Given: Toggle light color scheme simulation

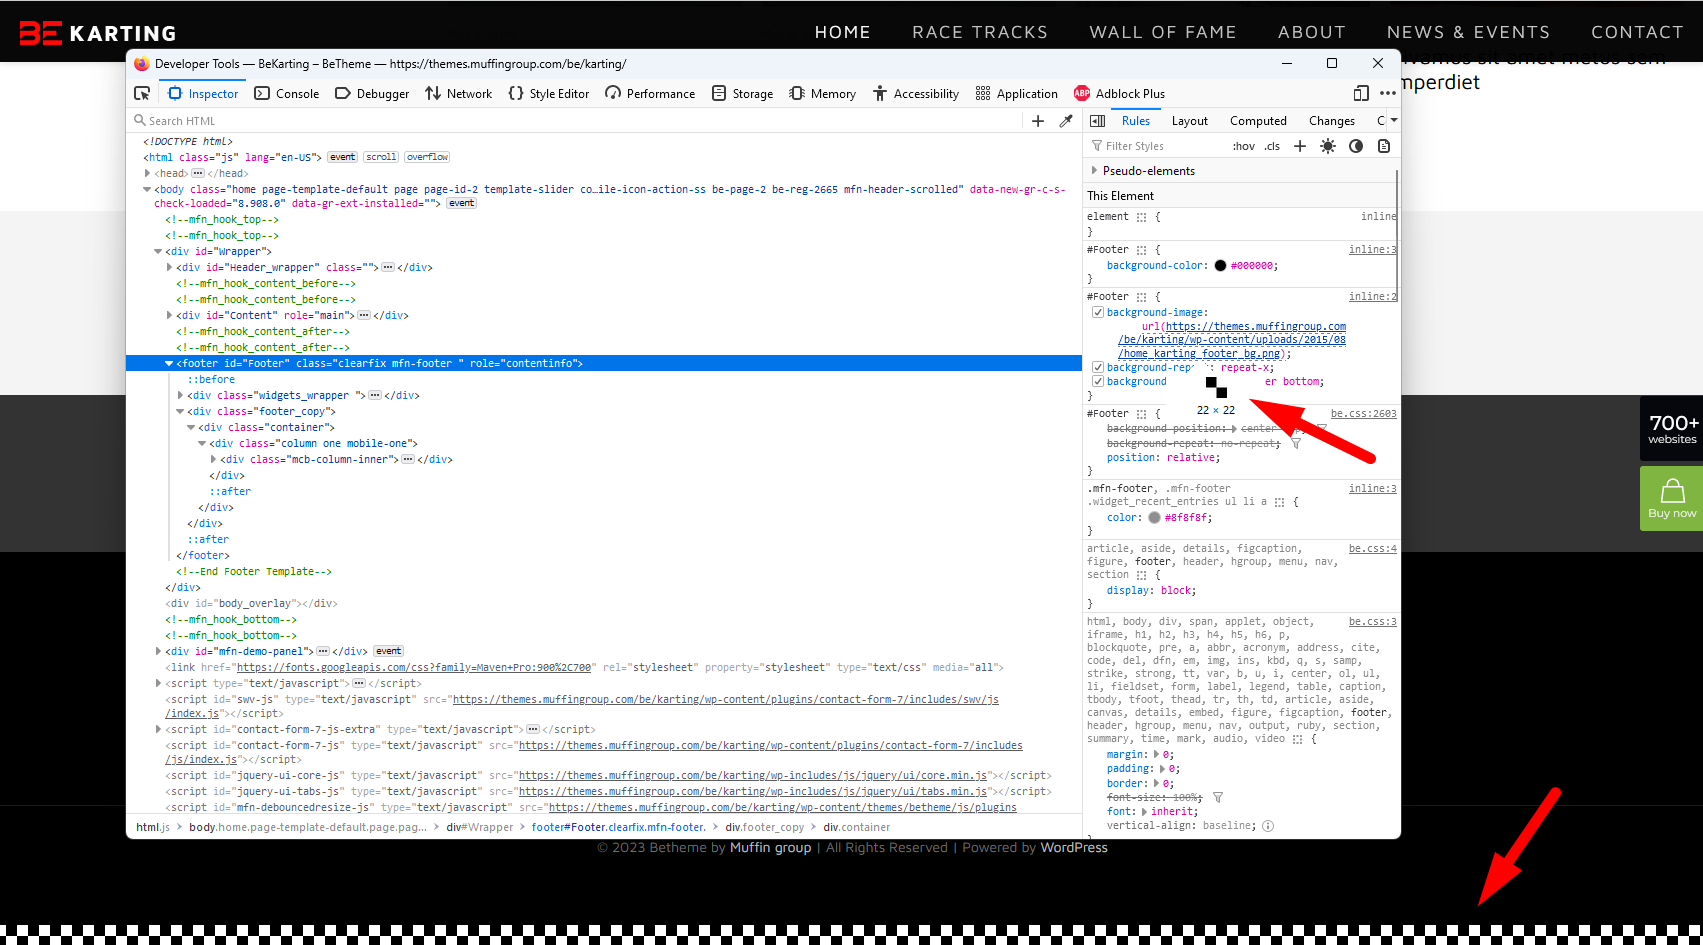Looking at the screenshot, I should pyautogui.click(x=1328, y=146).
